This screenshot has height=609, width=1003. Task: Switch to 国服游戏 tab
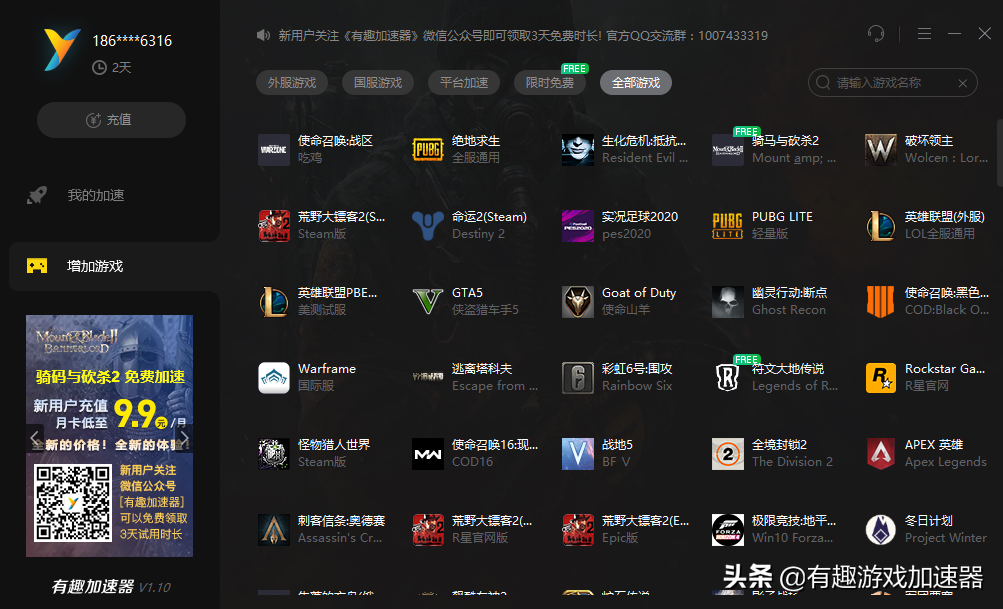tap(378, 83)
